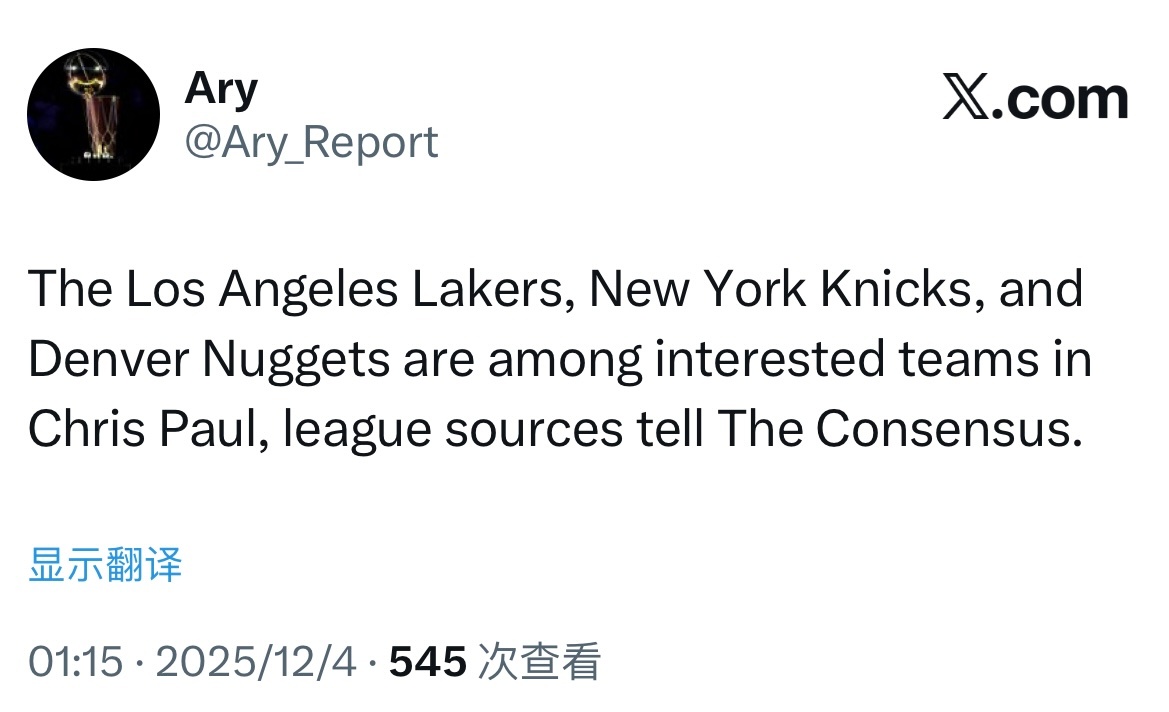The width and height of the screenshot is (1169, 712).
Task: Open the @Ary_Report handle
Action: click(311, 142)
